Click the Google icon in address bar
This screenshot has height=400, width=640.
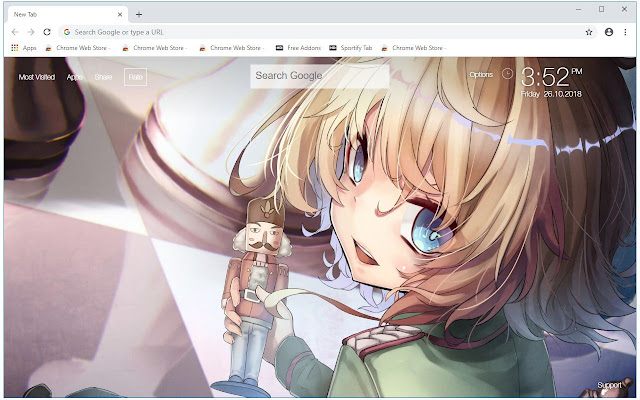[x=67, y=32]
